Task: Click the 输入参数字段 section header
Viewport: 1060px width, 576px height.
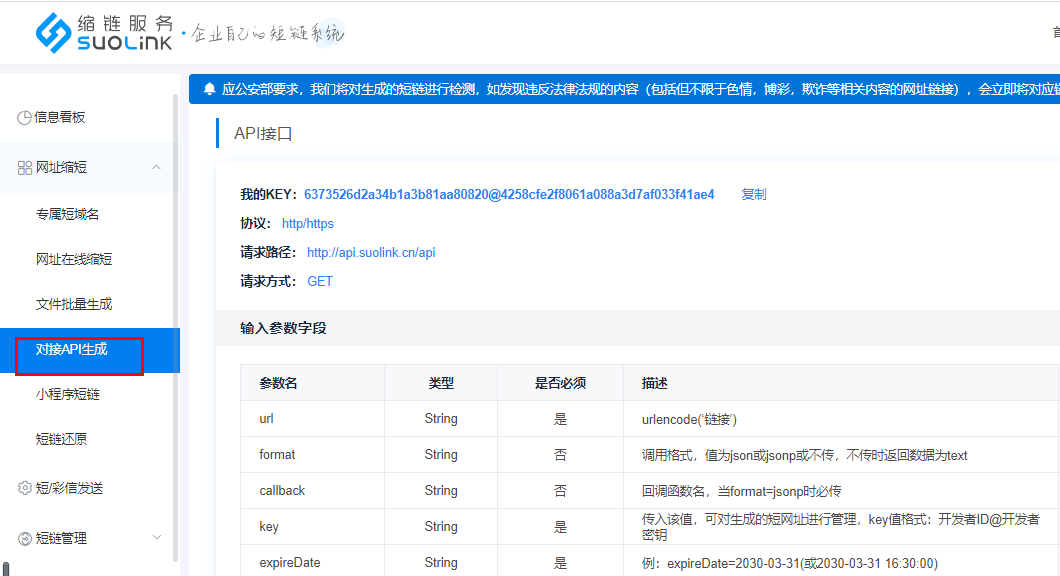Action: (x=283, y=329)
